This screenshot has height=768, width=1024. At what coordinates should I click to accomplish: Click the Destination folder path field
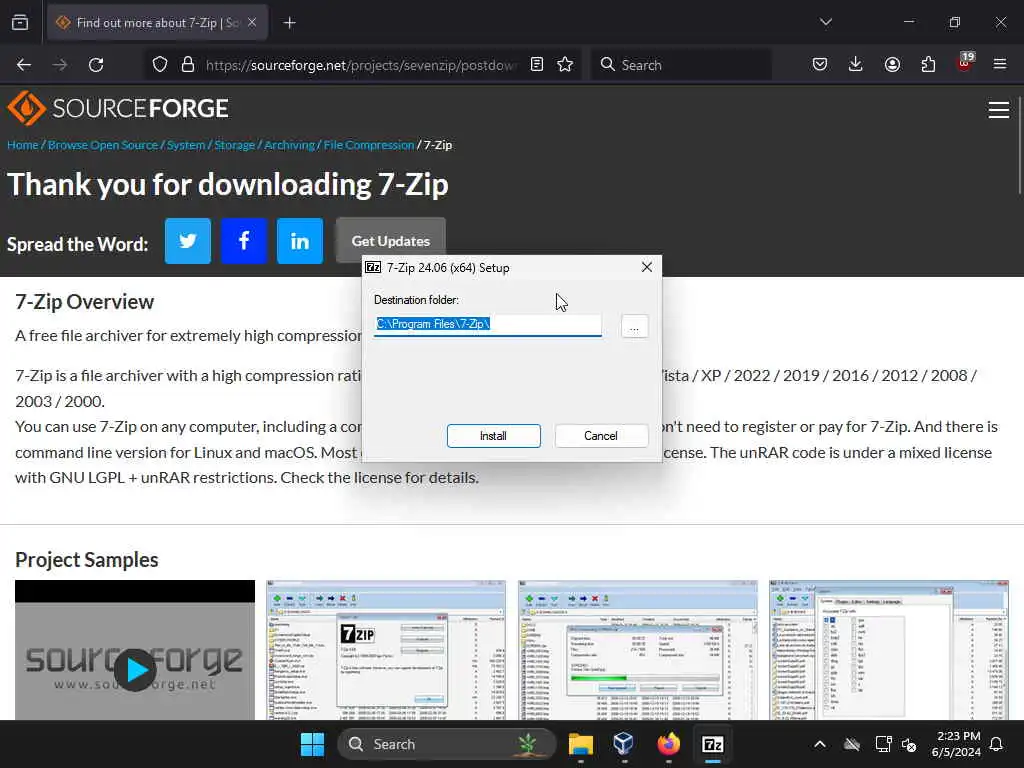487,325
